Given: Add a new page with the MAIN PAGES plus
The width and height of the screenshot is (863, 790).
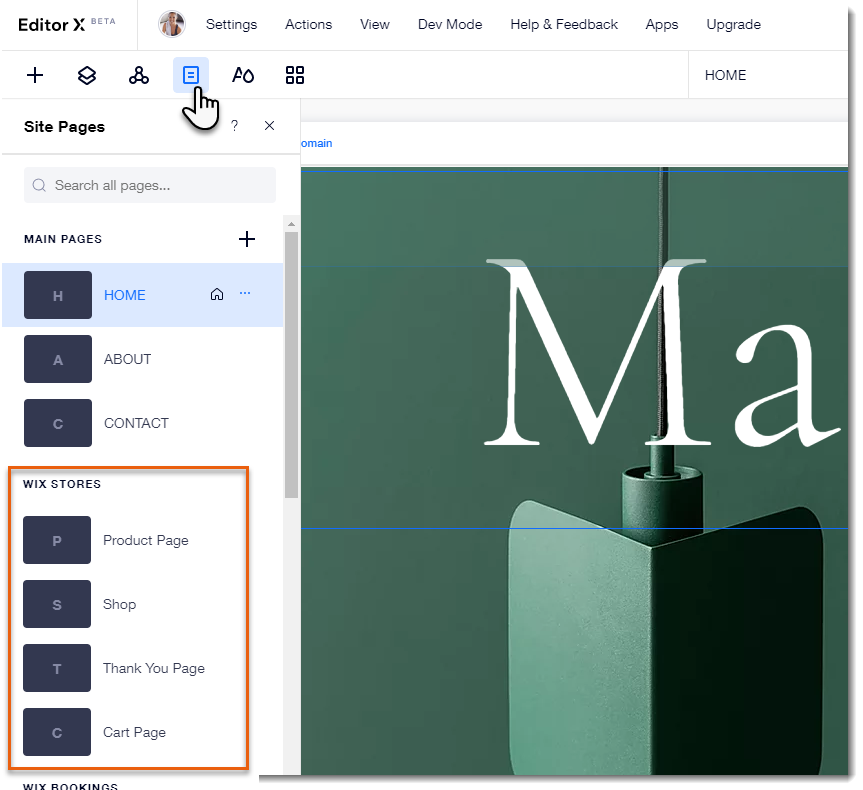Looking at the screenshot, I should pyautogui.click(x=247, y=239).
